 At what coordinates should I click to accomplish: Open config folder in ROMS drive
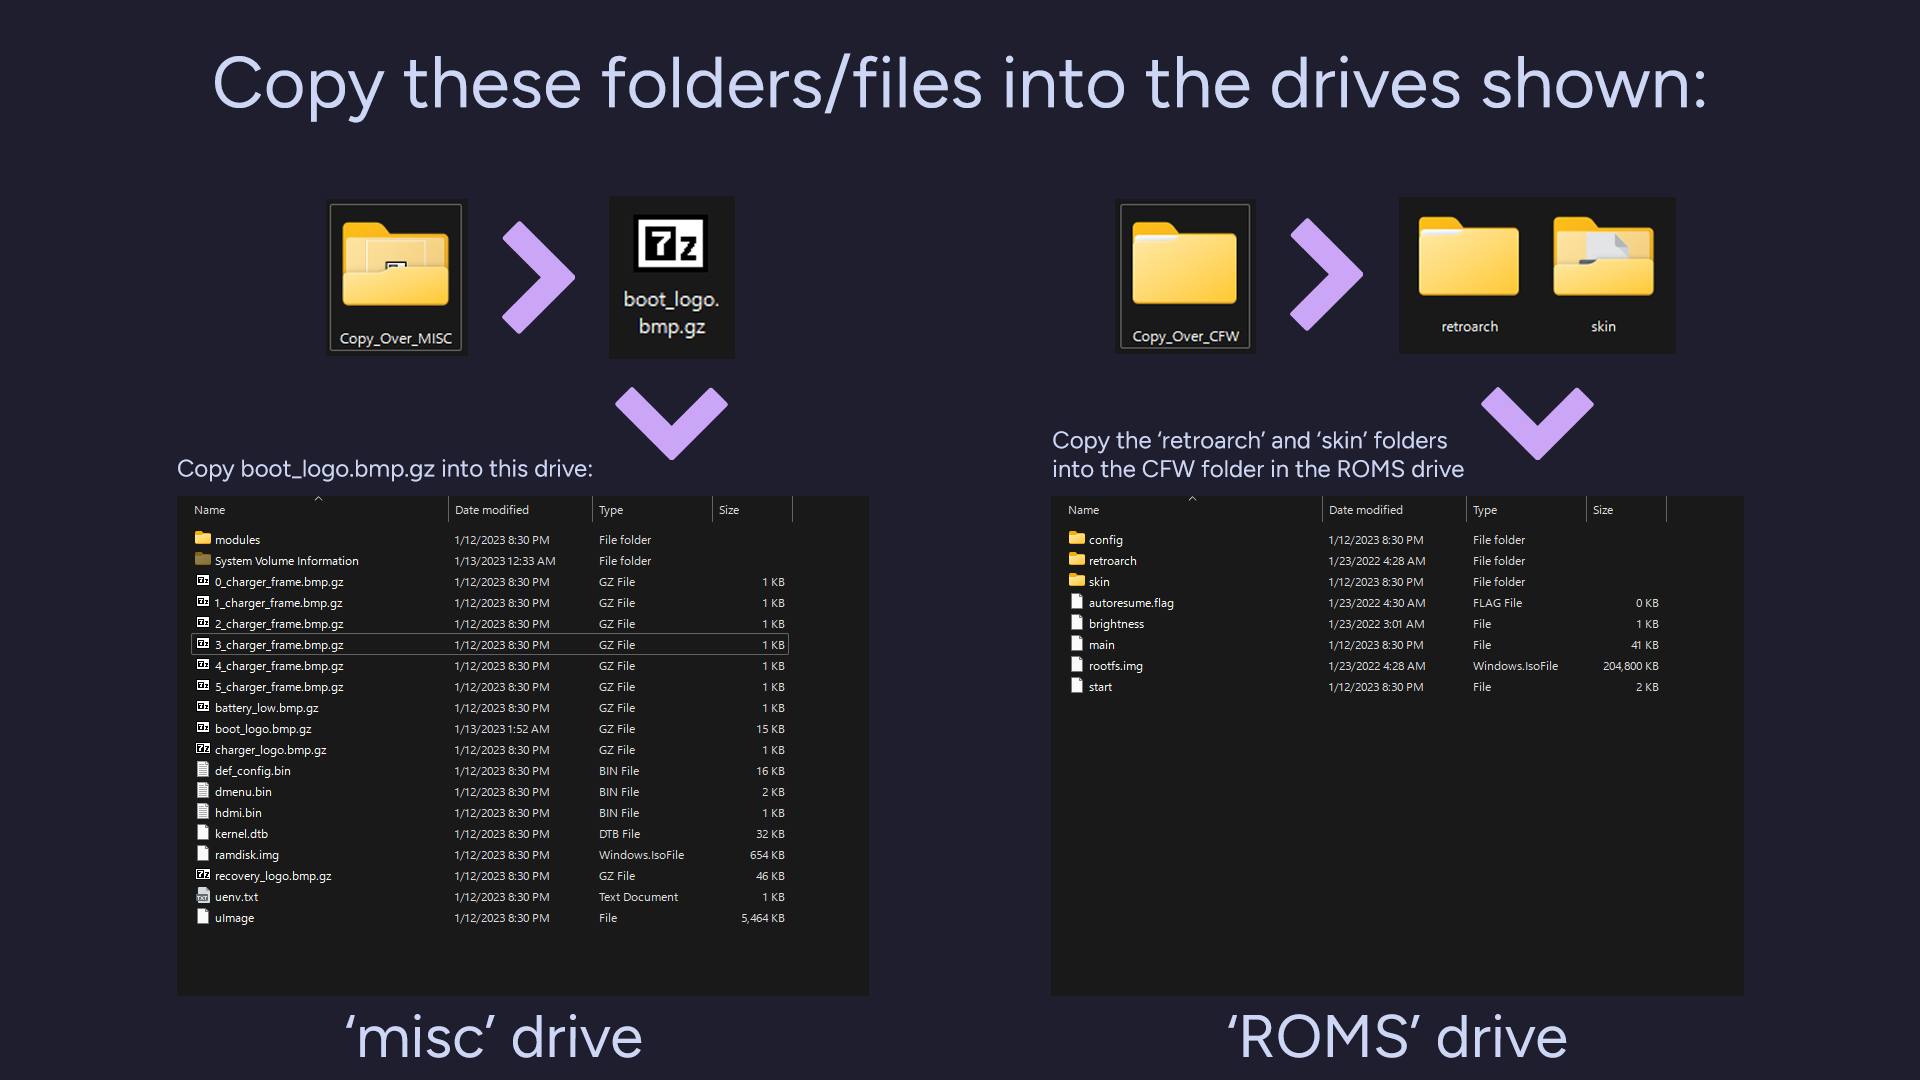click(x=1364, y=540)
